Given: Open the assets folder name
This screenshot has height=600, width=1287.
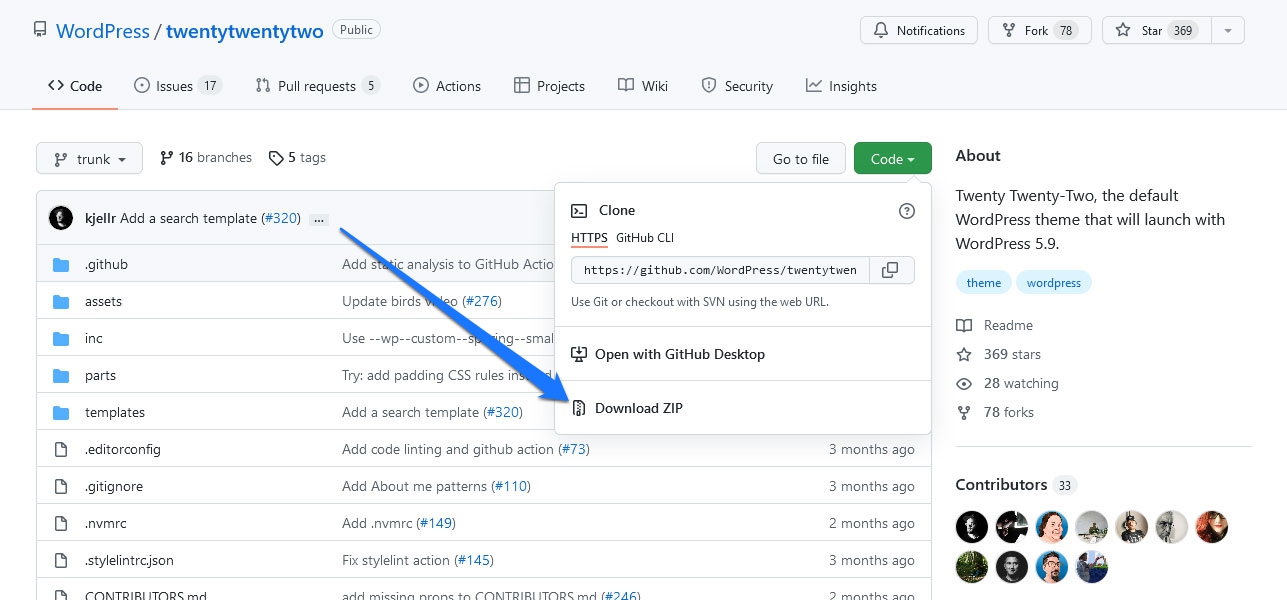Looking at the screenshot, I should pos(103,302).
